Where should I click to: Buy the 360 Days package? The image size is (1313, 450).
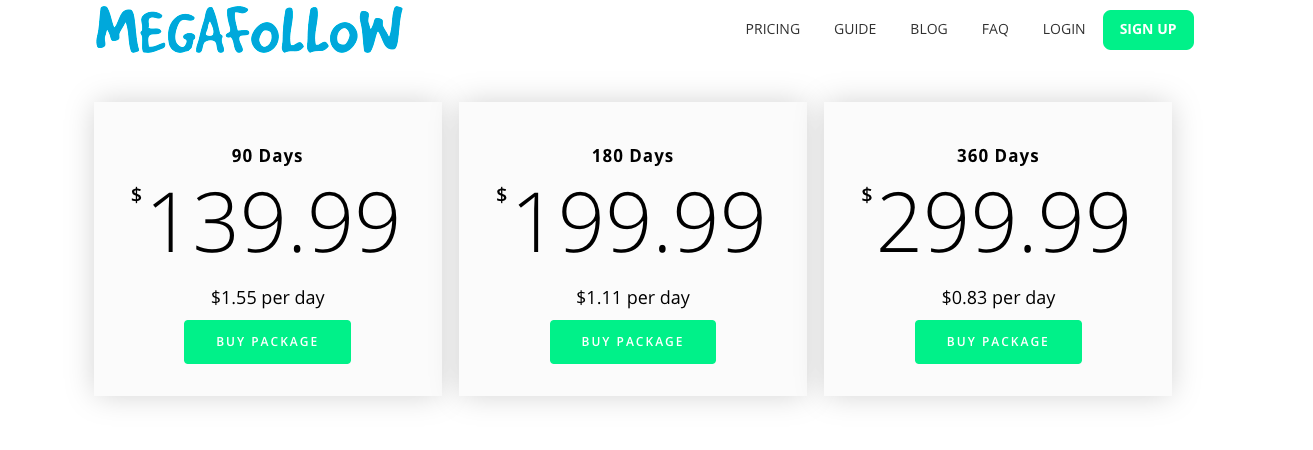(x=998, y=342)
